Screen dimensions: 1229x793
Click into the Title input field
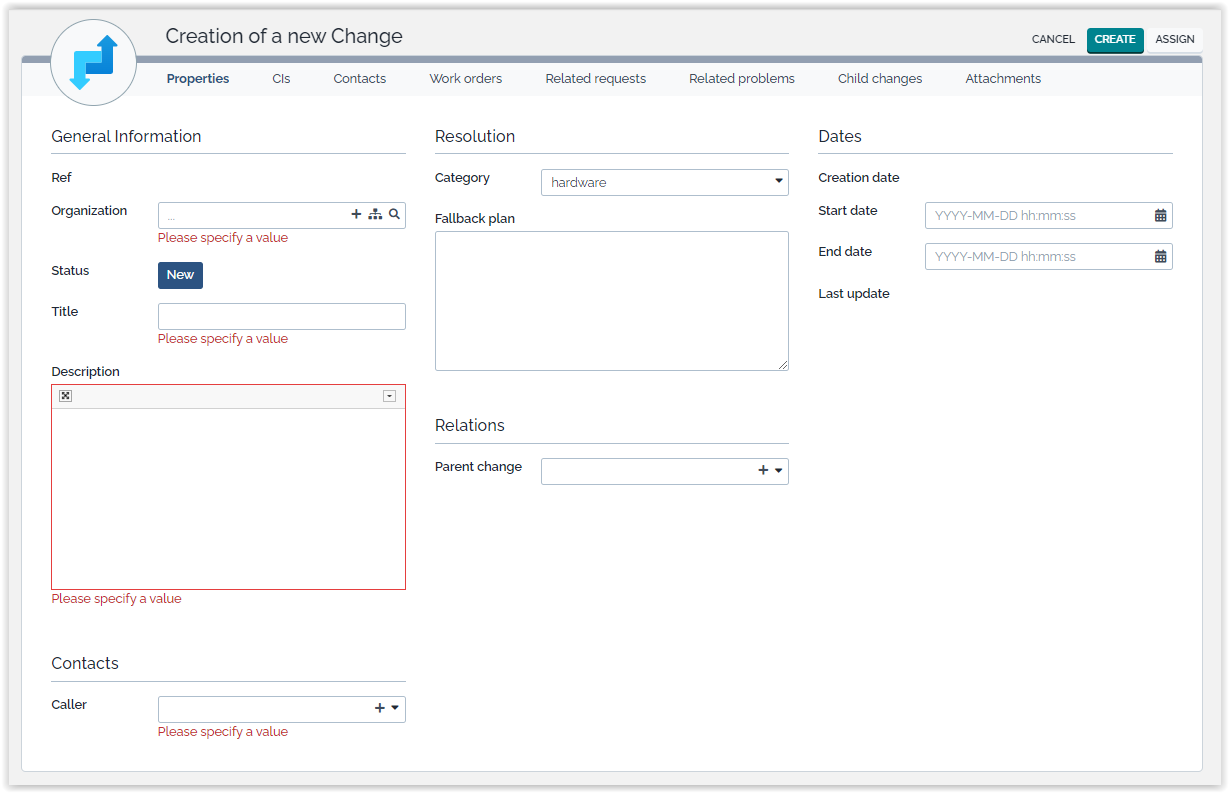pyautogui.click(x=282, y=316)
